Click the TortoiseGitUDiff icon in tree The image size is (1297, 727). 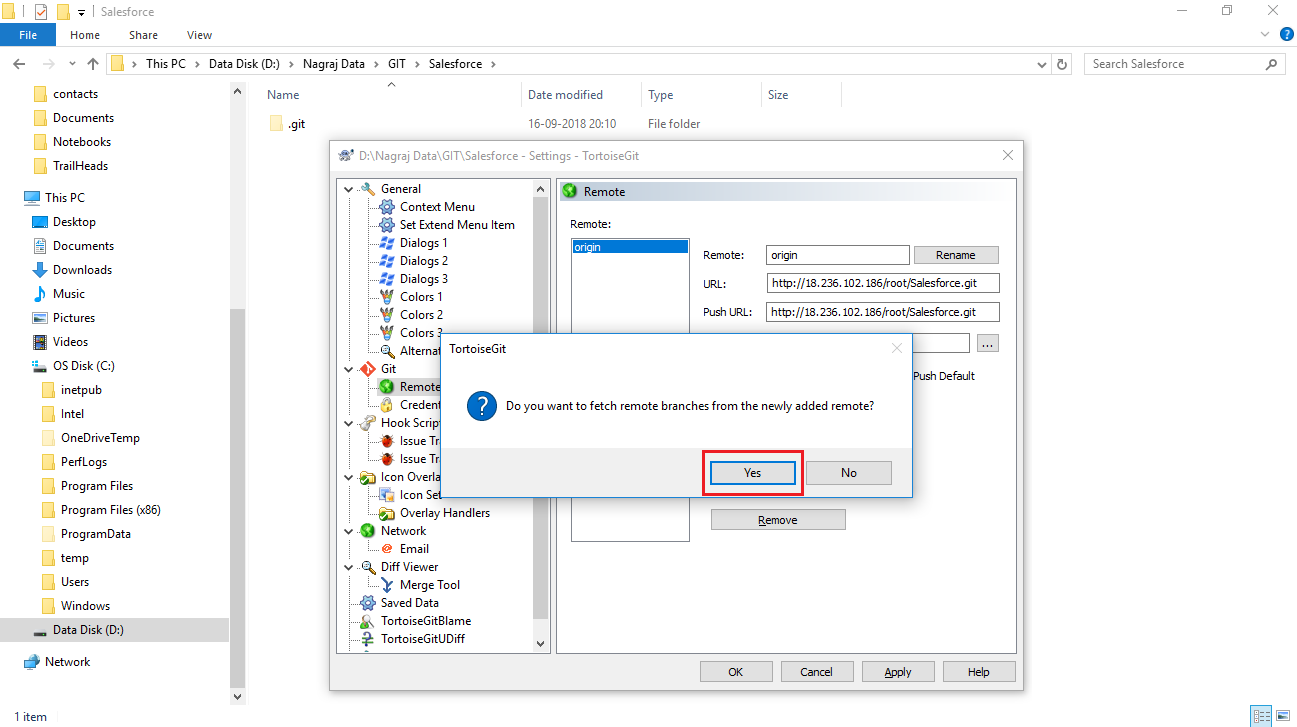367,639
